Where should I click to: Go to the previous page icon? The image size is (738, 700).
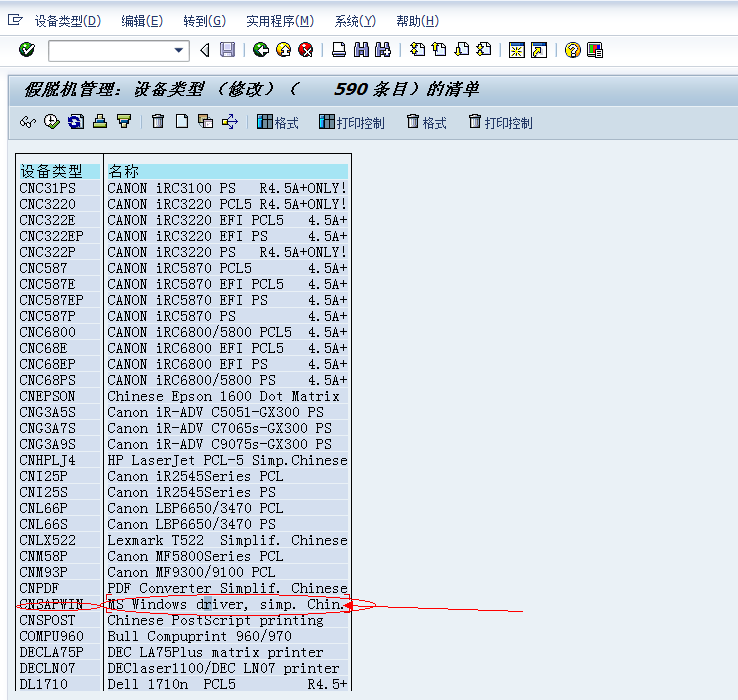click(x=439, y=49)
